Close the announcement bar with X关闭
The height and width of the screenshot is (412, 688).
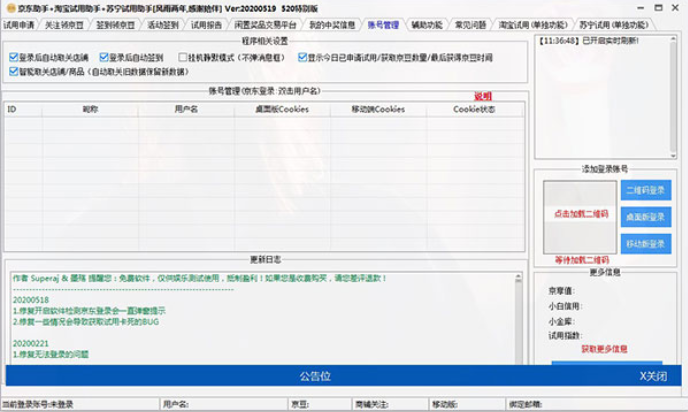[653, 376]
